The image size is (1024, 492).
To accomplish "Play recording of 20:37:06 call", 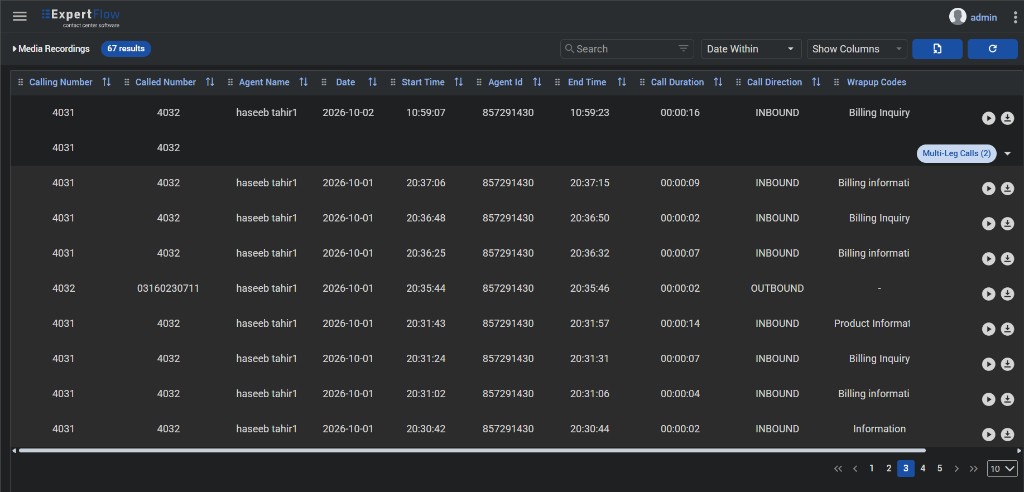I will click(989, 188).
